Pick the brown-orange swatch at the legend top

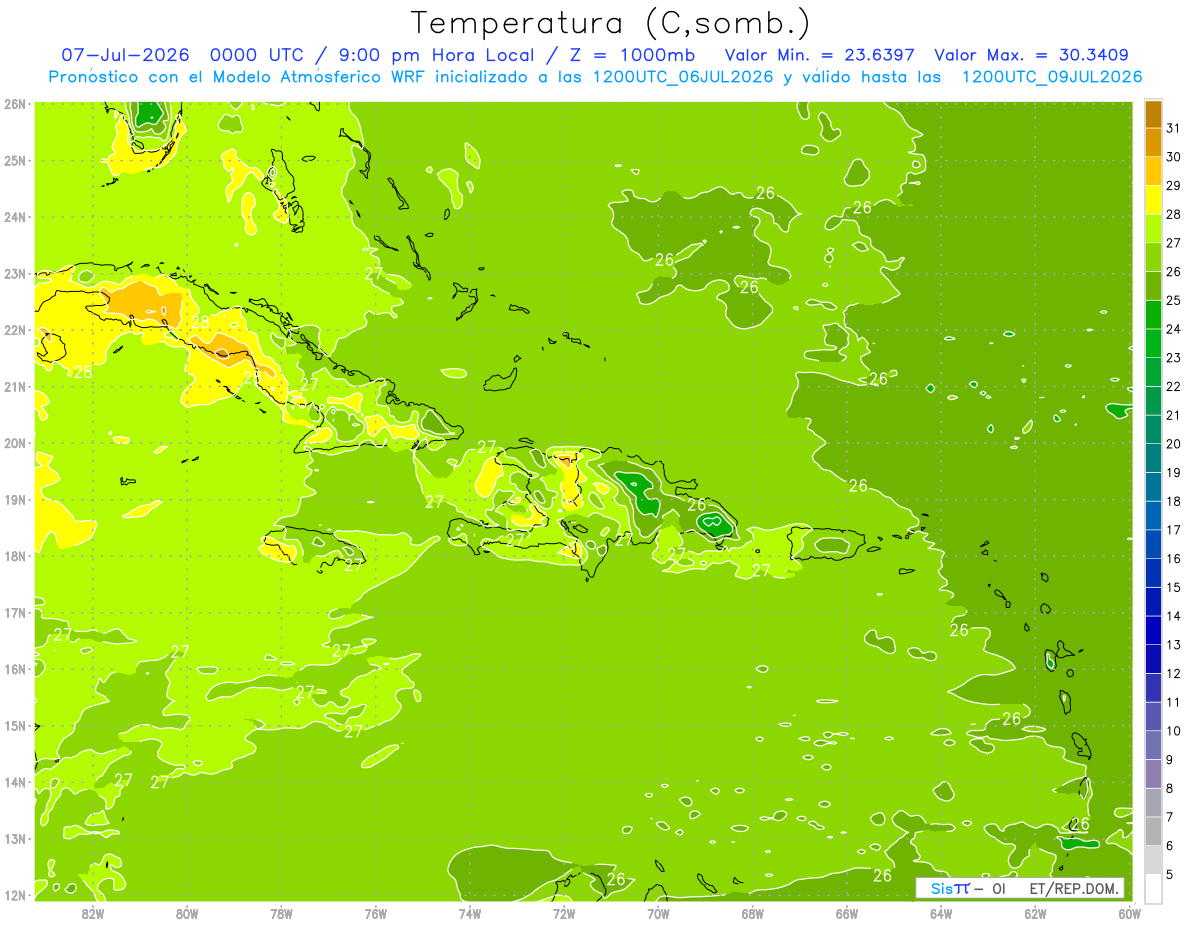tap(1153, 115)
